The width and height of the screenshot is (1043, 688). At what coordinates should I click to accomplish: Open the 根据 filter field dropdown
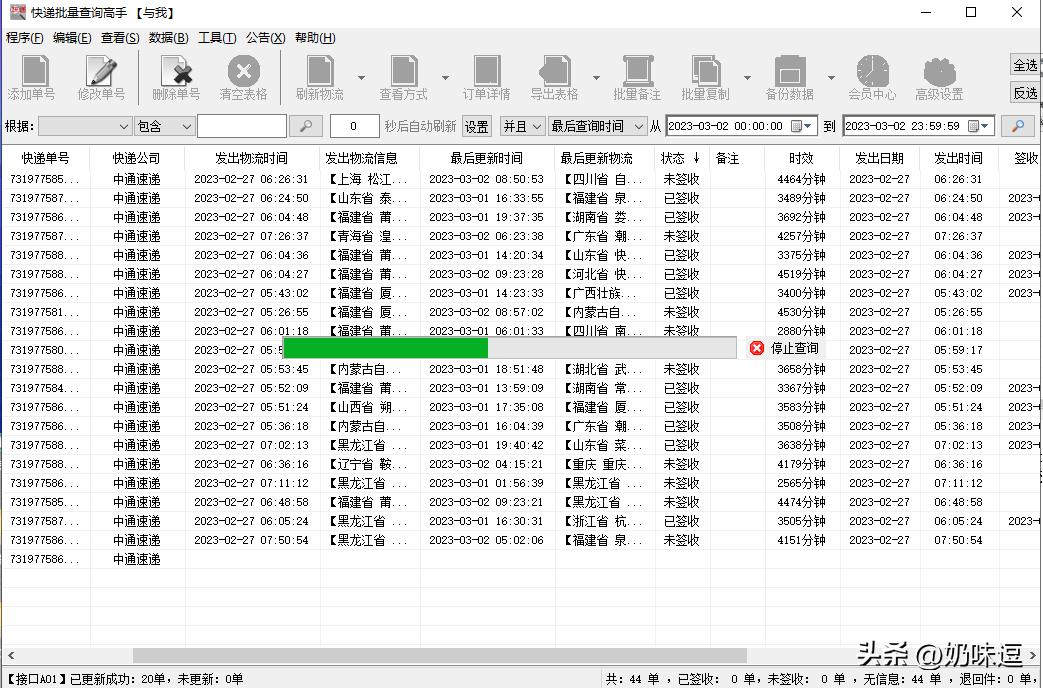(x=85, y=126)
